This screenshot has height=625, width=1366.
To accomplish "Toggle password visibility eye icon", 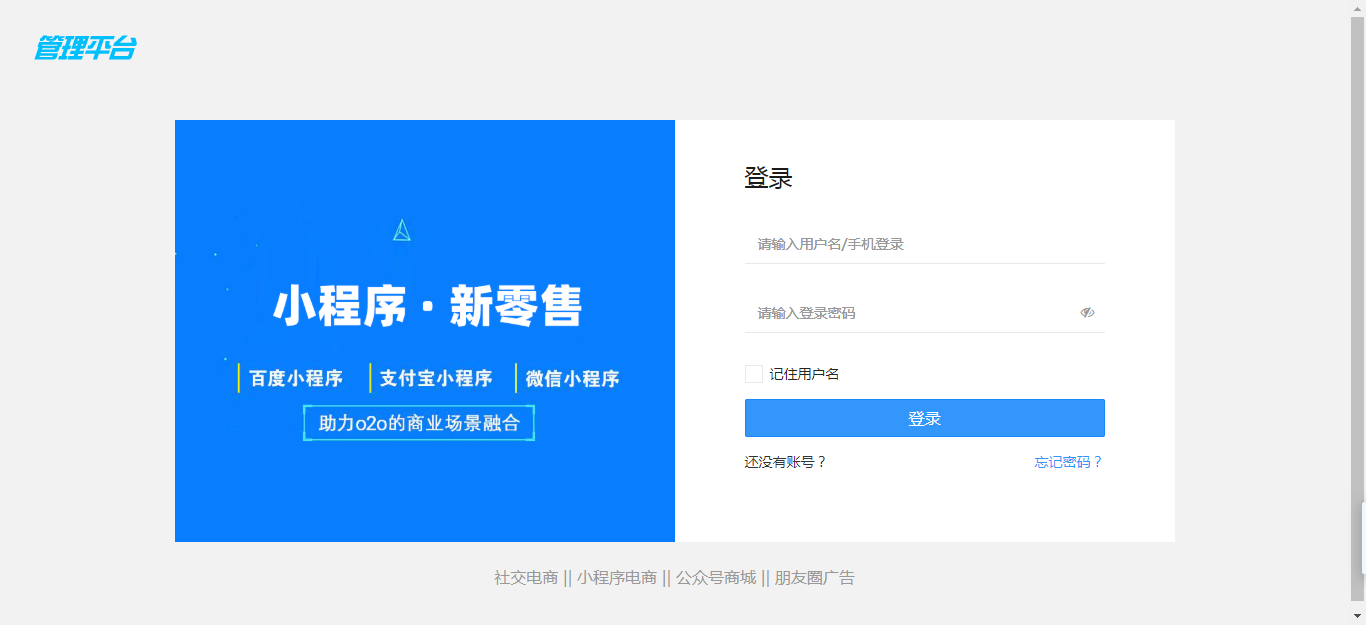I will 1087,313.
